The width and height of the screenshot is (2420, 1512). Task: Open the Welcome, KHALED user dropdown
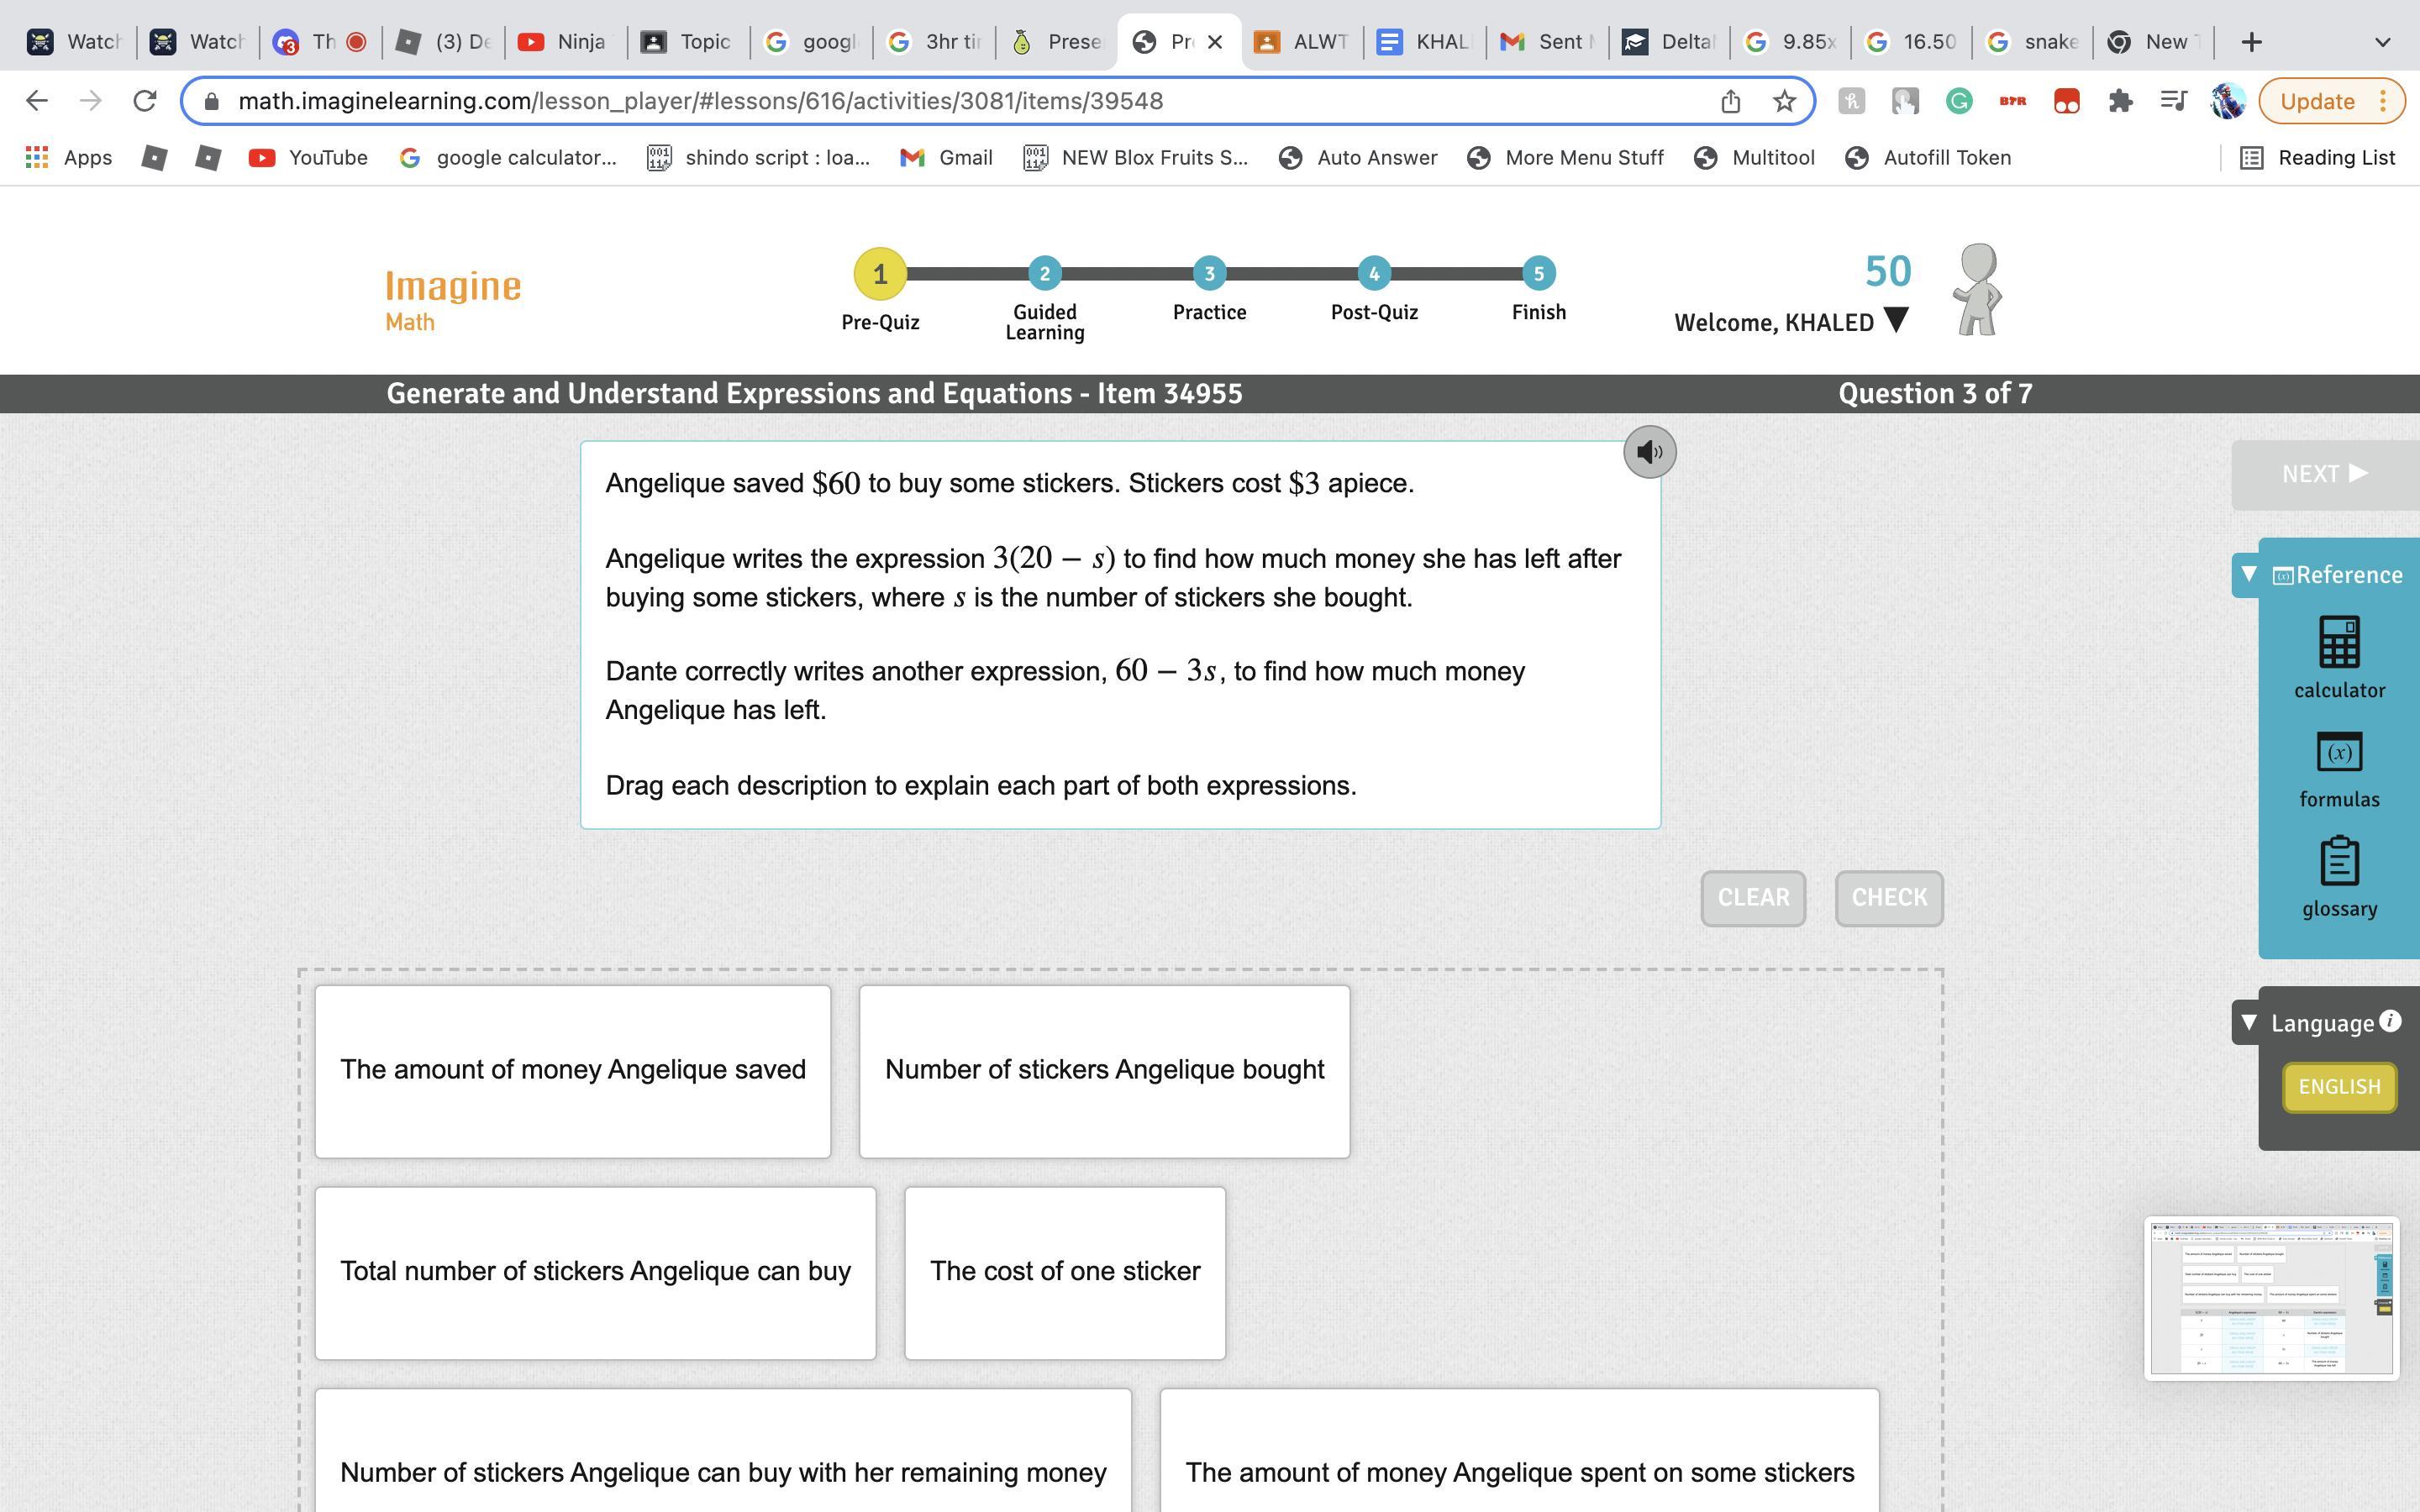coord(1895,320)
